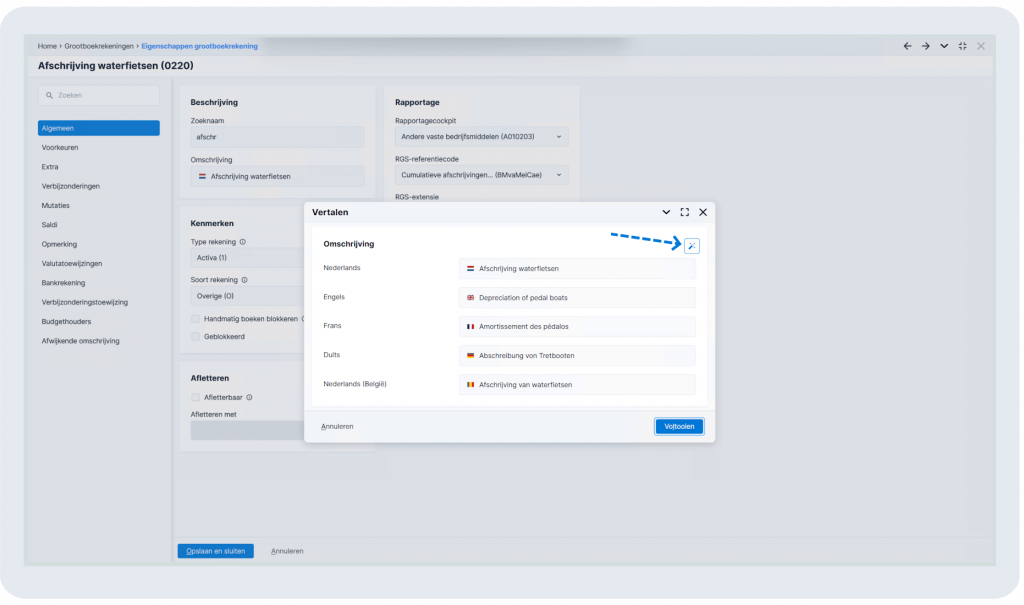1024x605 pixels.
Task: Collapse the Vertalen dialog using chevron icon
Action: (666, 212)
